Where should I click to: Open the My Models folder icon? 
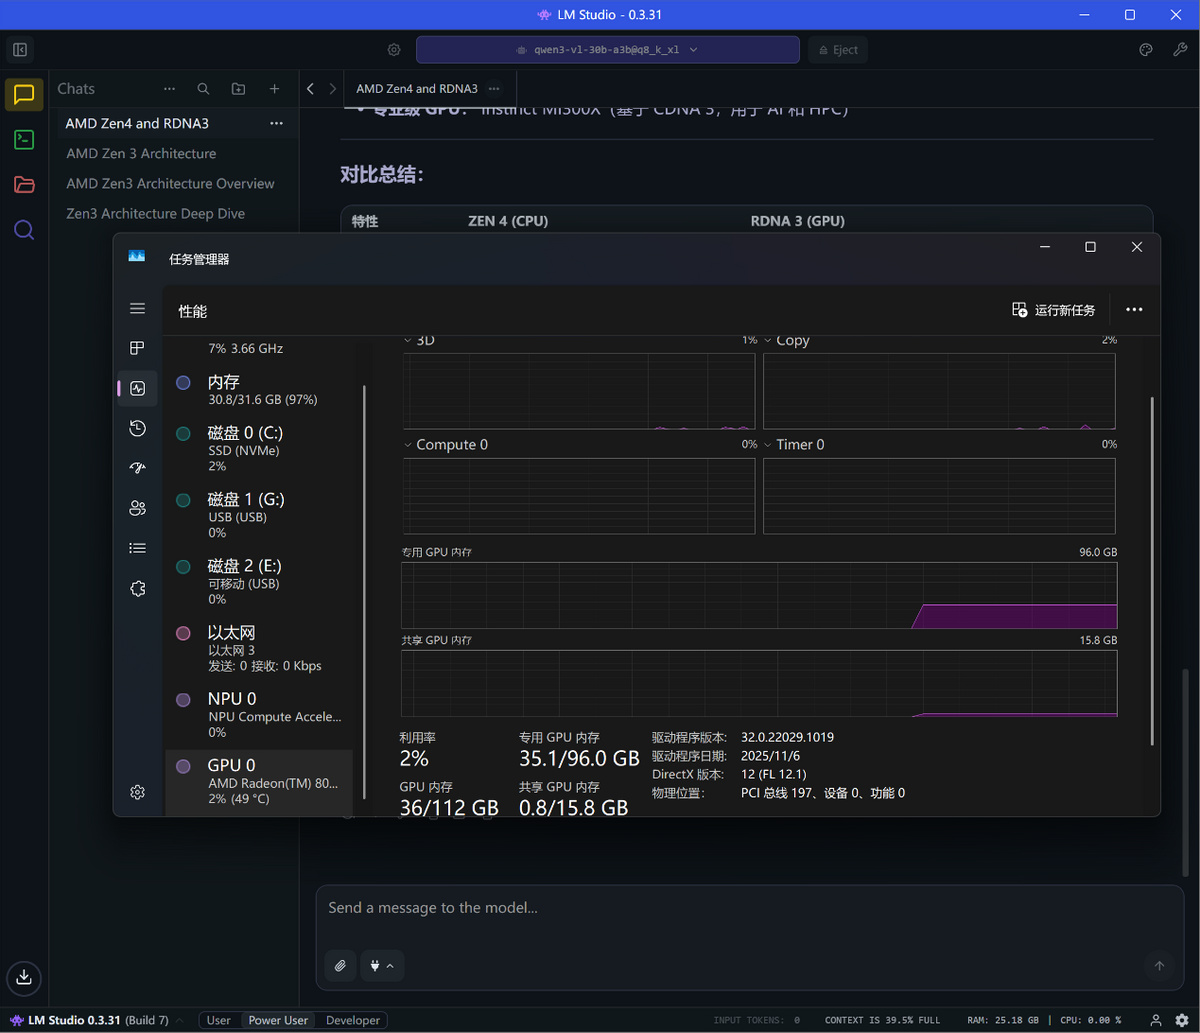(24, 185)
